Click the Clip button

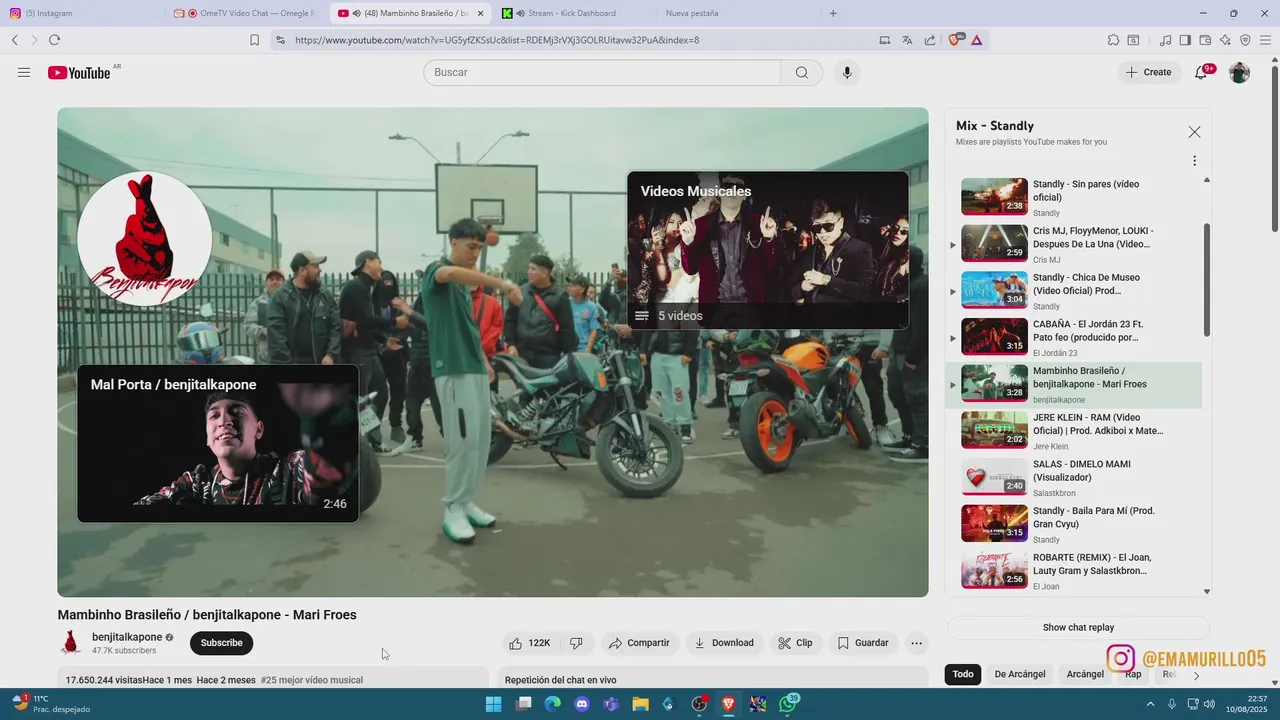[796, 643]
